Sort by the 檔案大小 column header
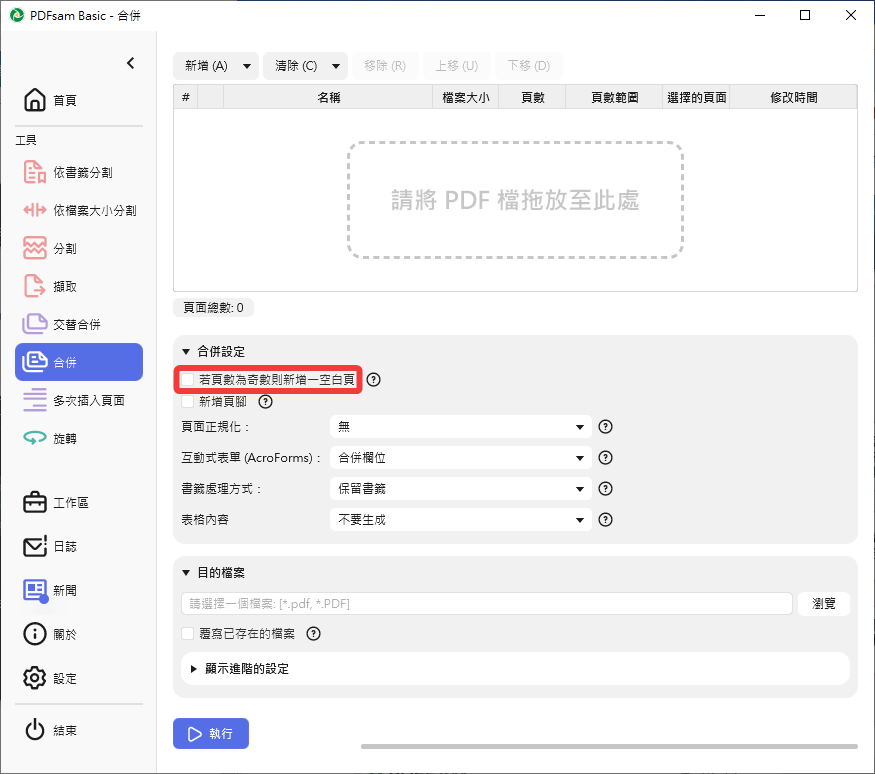The image size is (875, 774). (465, 98)
